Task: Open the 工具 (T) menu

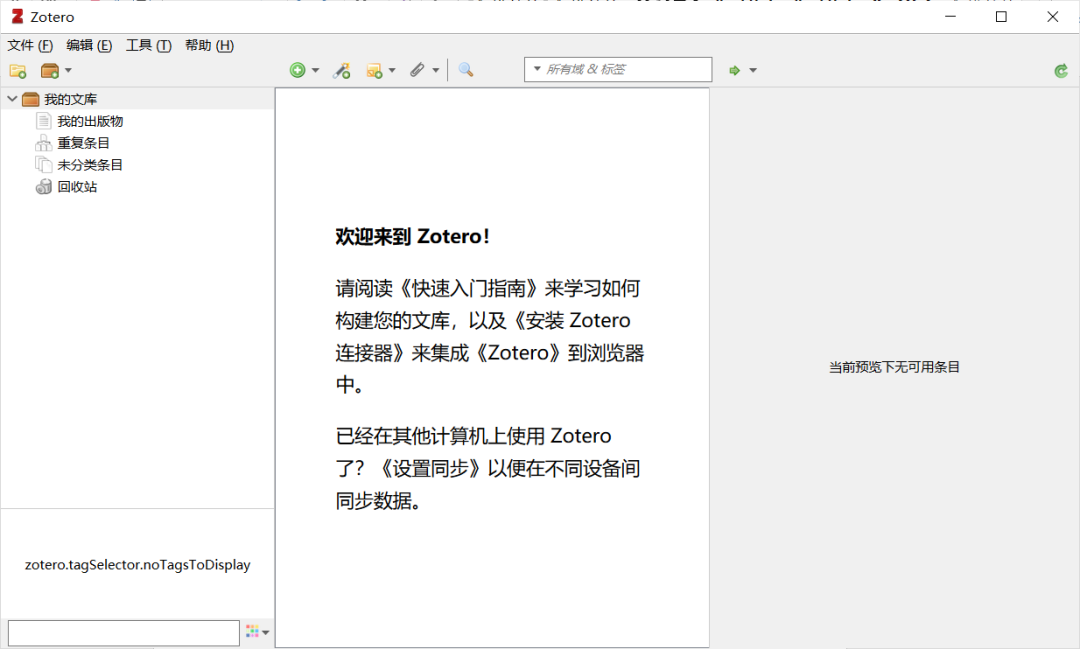Action: [x=148, y=45]
